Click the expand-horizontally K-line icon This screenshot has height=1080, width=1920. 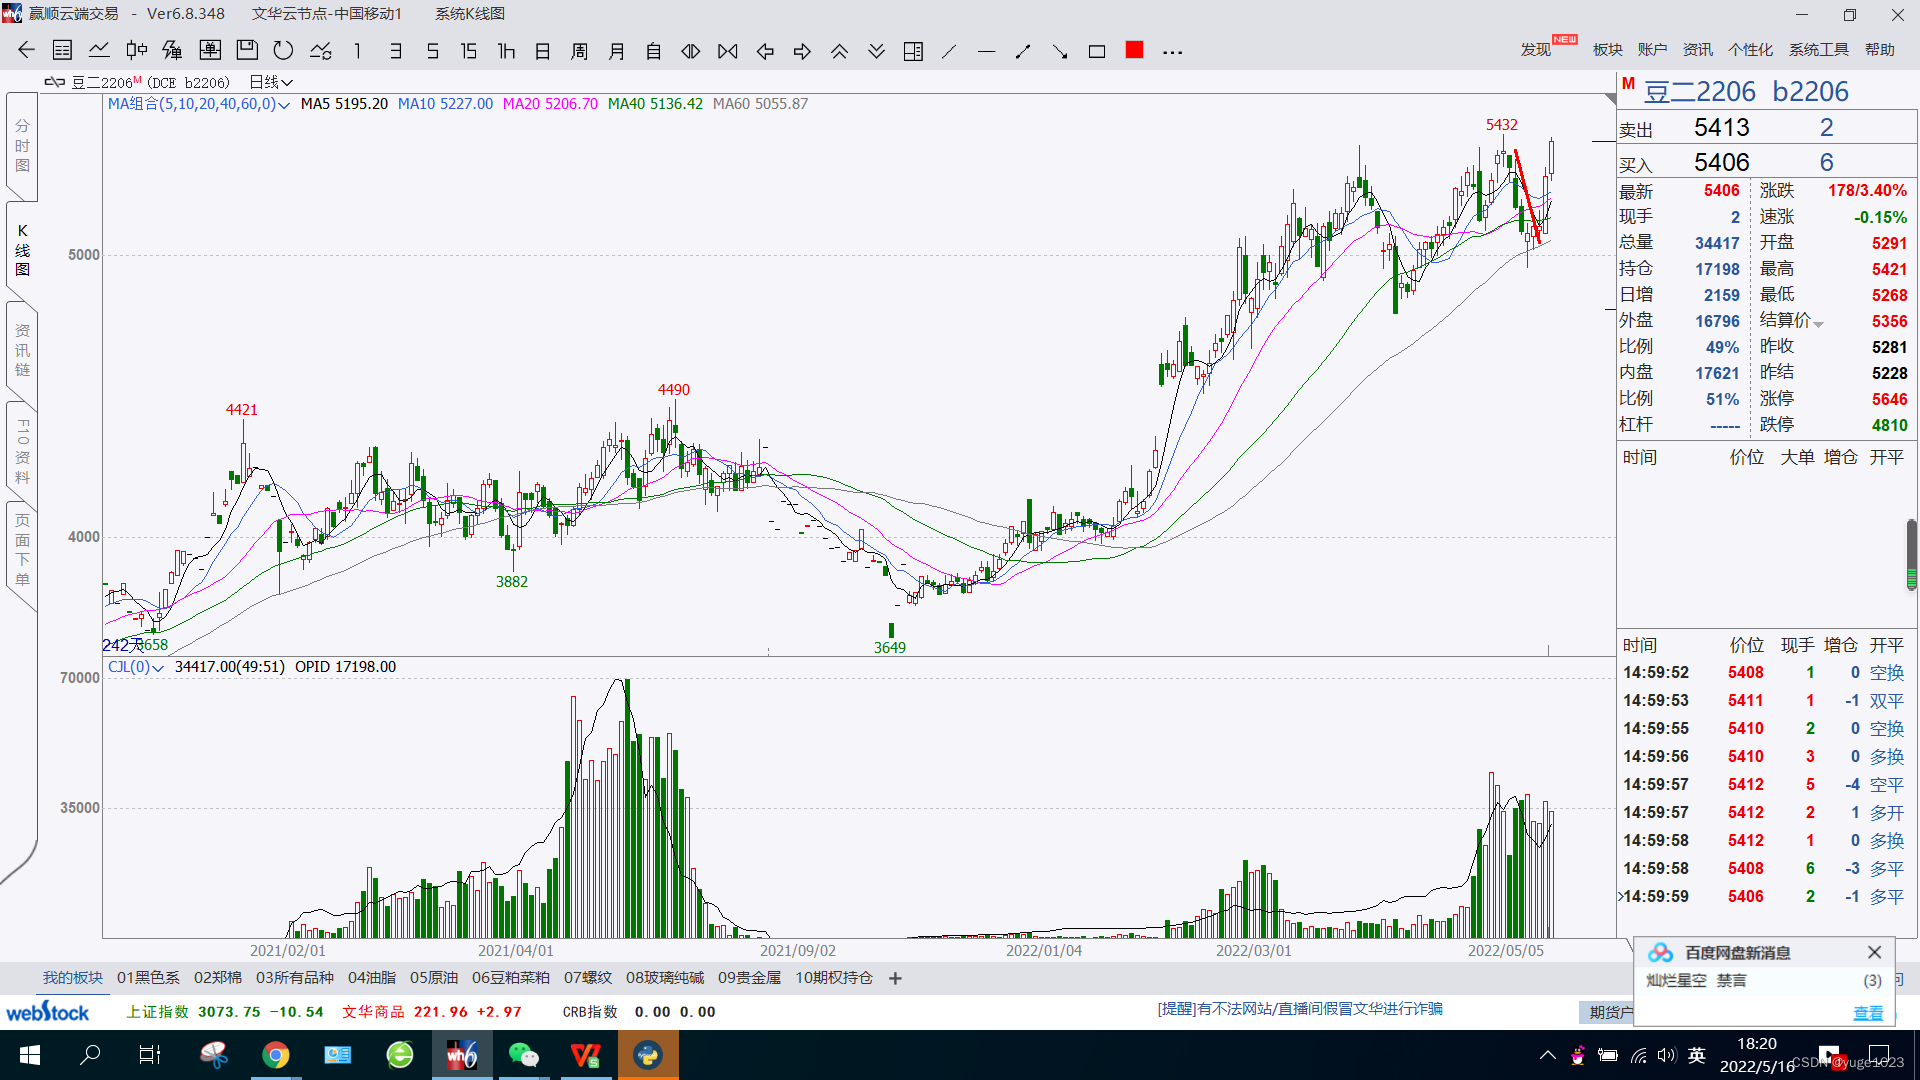tap(691, 51)
